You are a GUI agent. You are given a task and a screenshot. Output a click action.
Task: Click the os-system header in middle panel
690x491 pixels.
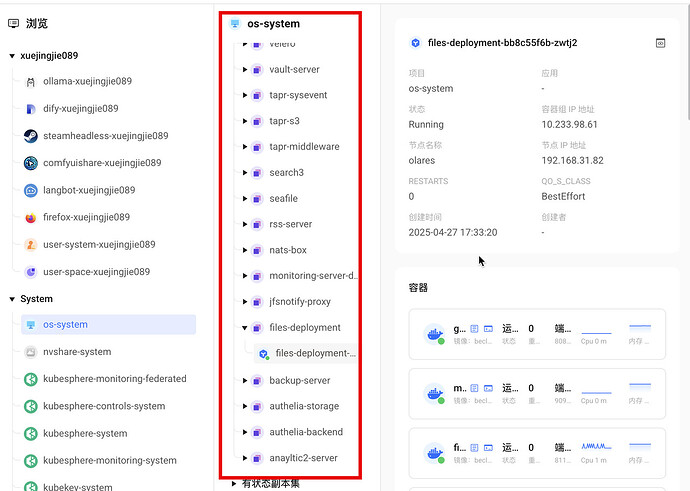point(273,24)
